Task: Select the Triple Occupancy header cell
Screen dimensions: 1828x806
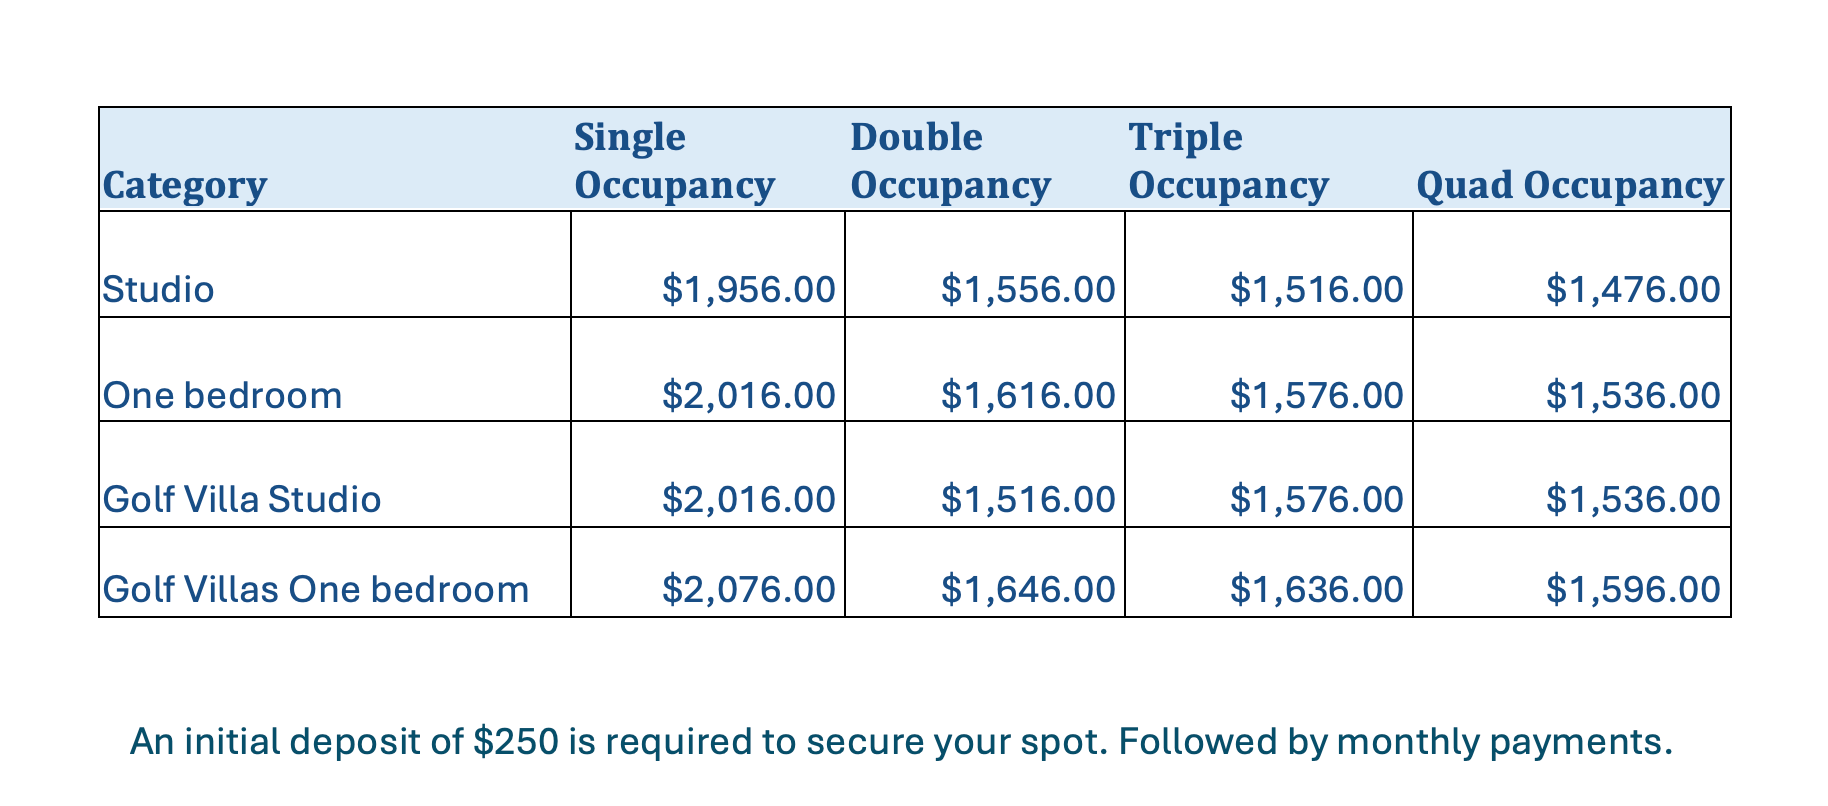Action: click(1228, 161)
